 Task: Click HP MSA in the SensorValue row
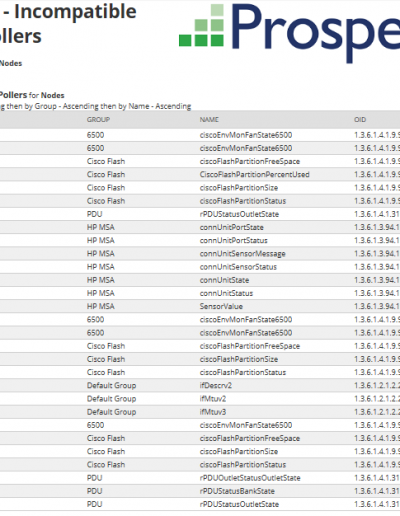101,306
